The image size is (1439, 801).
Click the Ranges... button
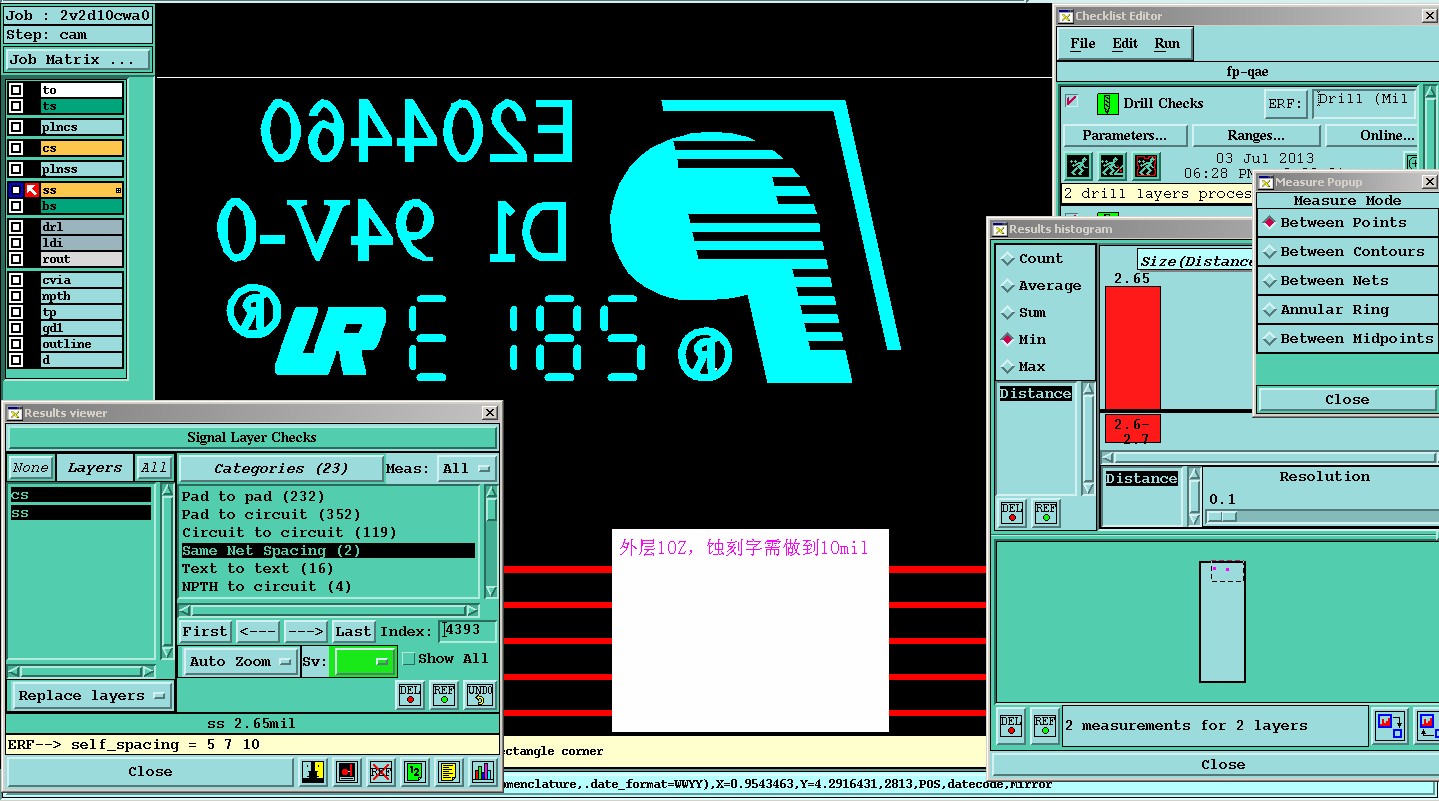1256,135
